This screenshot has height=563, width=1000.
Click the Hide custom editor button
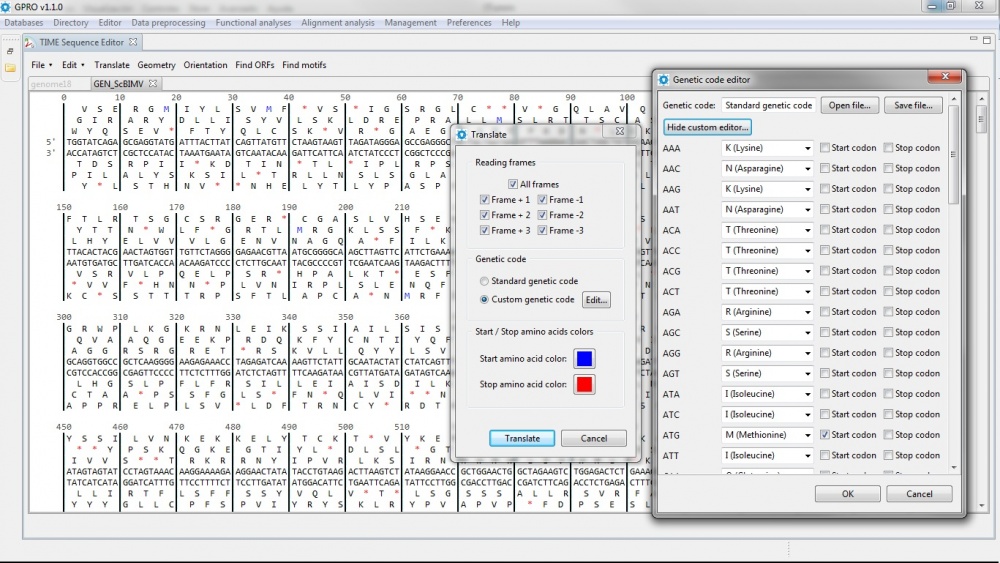(707, 127)
